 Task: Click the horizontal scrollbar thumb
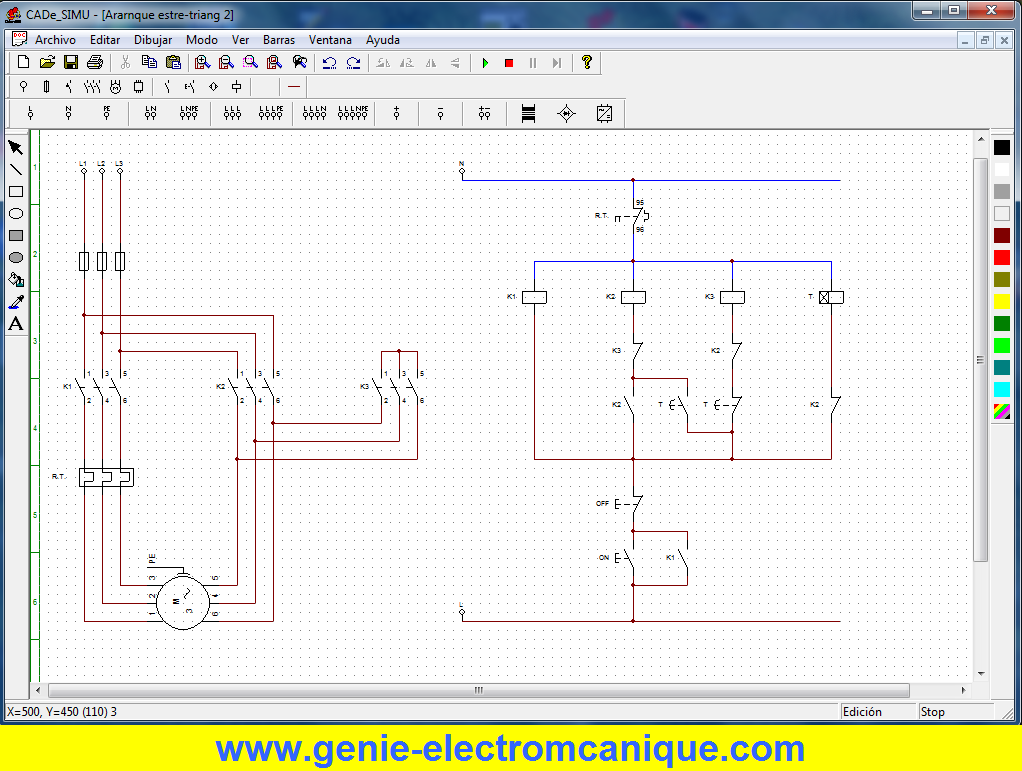point(478,691)
